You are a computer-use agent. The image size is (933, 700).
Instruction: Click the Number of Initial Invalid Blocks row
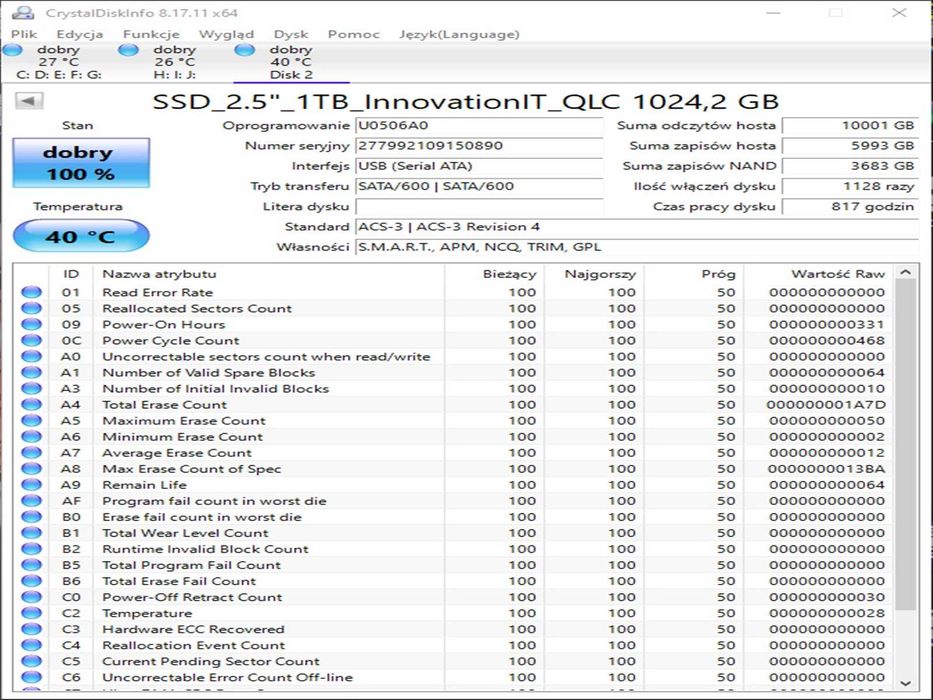[x=453, y=389]
